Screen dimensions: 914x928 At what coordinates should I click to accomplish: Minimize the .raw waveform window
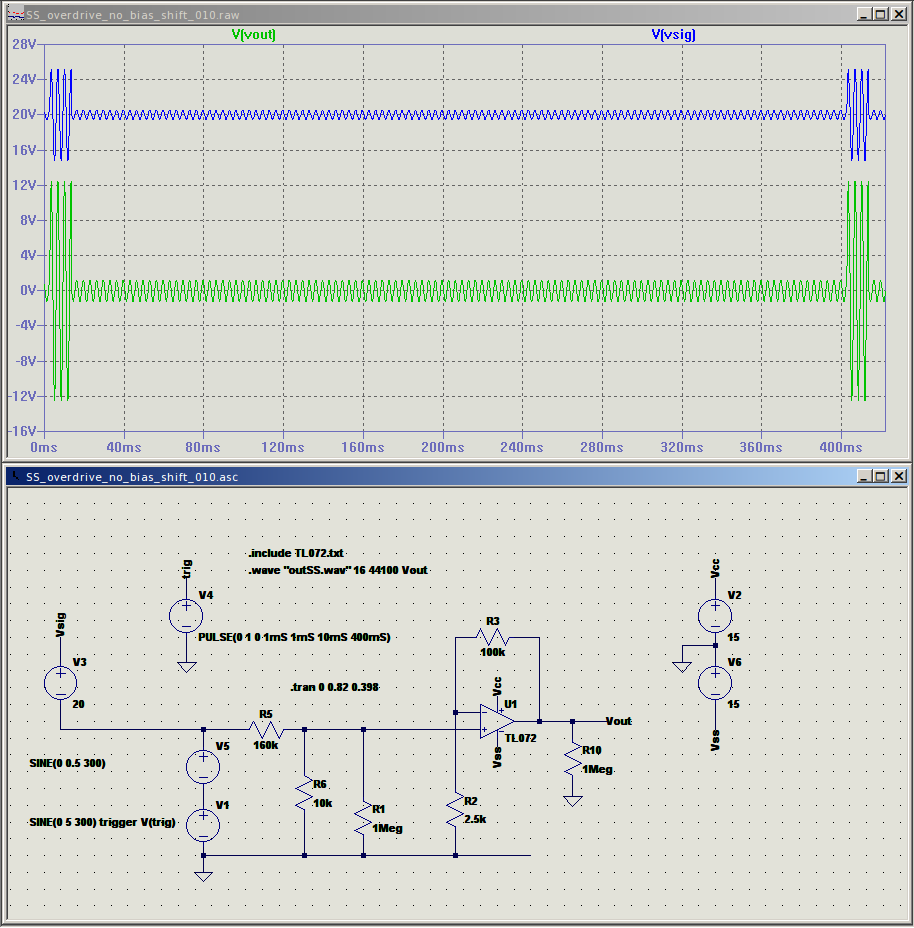point(864,14)
